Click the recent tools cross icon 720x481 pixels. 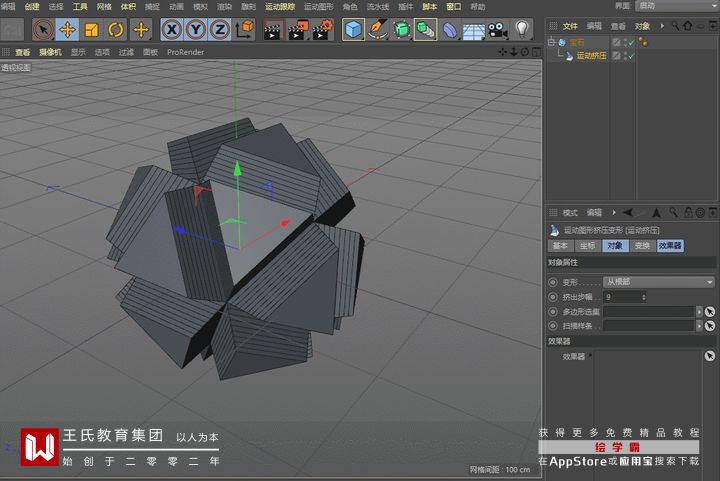(x=141, y=30)
